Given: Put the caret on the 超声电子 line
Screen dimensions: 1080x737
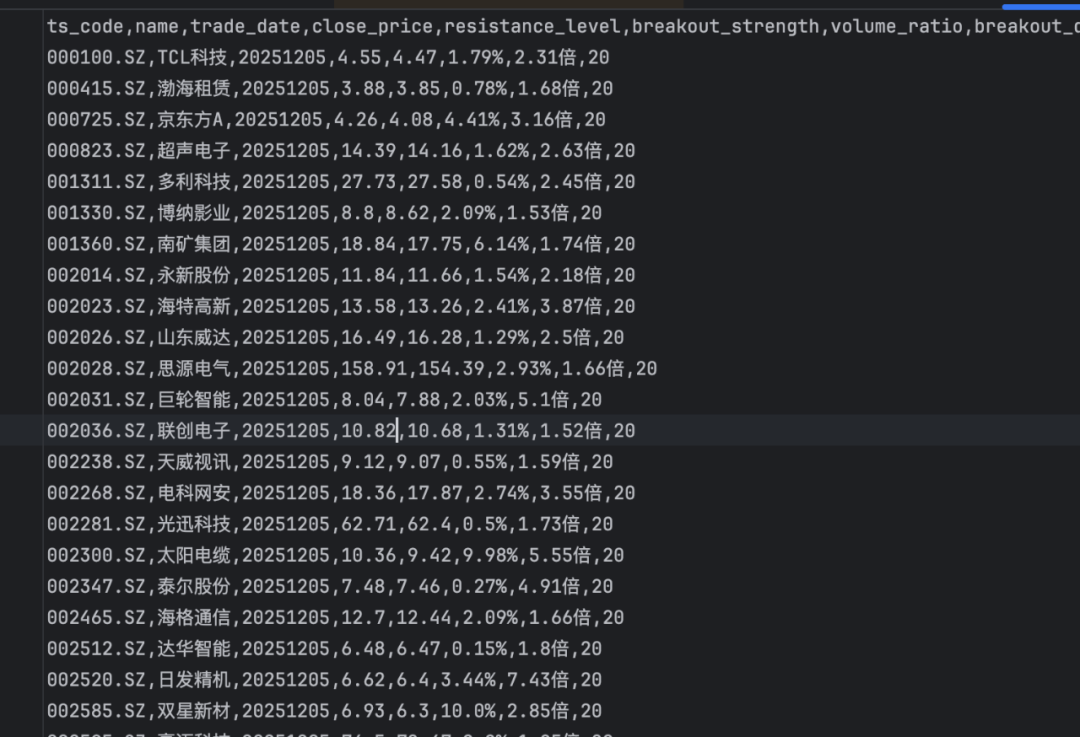Looking at the screenshot, I should pos(341,150).
